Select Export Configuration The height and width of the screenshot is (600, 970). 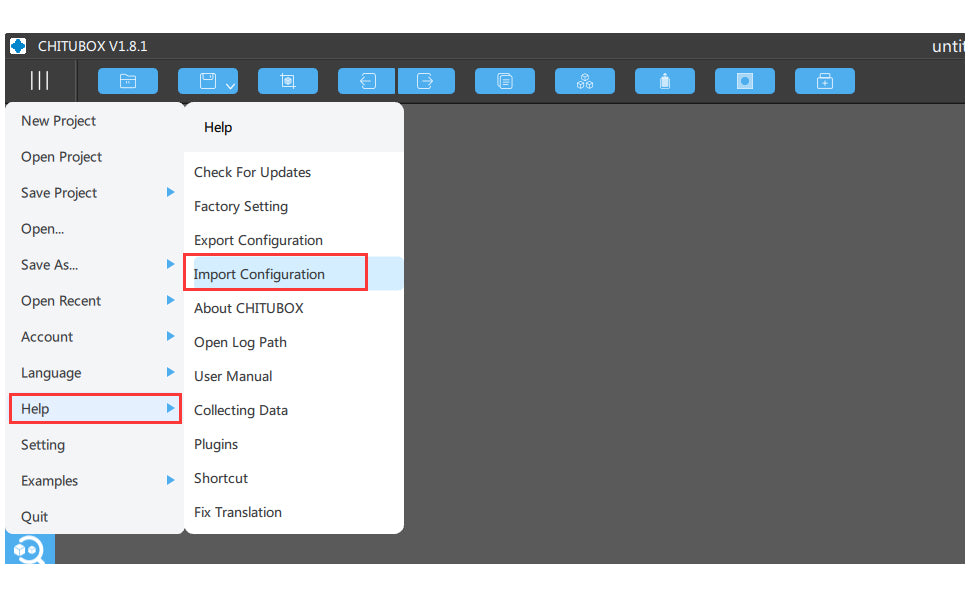294,240
